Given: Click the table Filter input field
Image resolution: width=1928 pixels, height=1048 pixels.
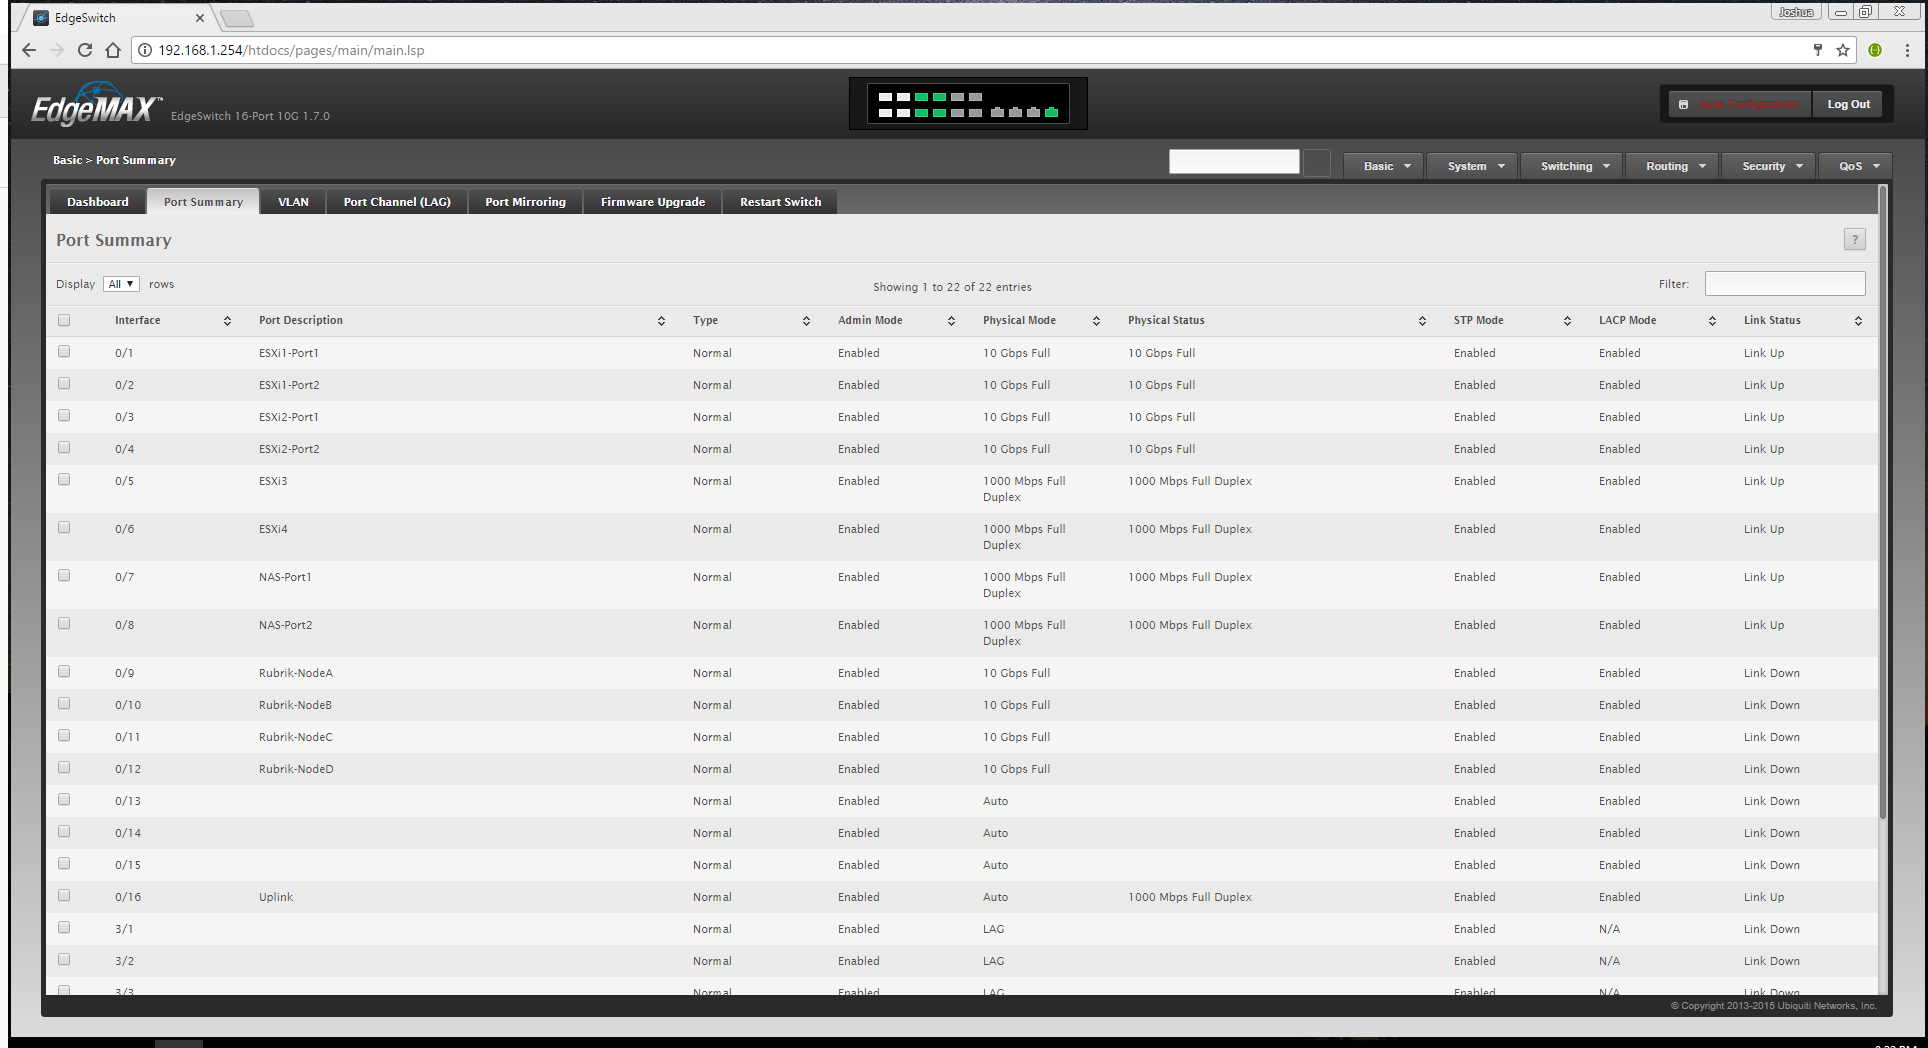Looking at the screenshot, I should tap(1784, 284).
